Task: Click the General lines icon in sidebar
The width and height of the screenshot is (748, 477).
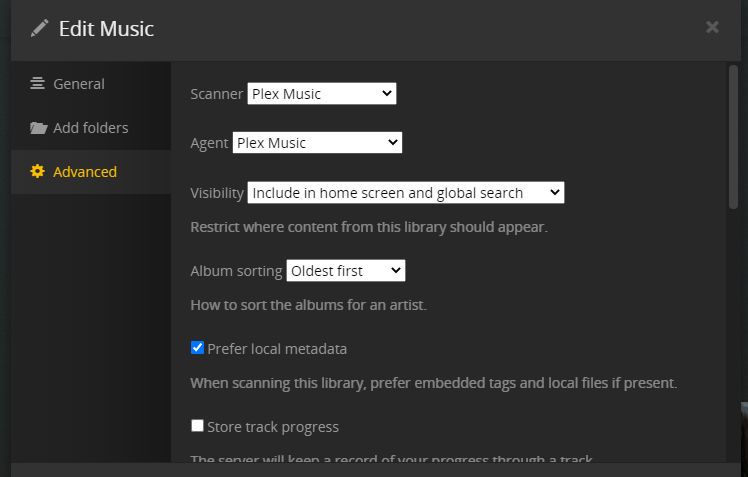Action: coord(38,84)
